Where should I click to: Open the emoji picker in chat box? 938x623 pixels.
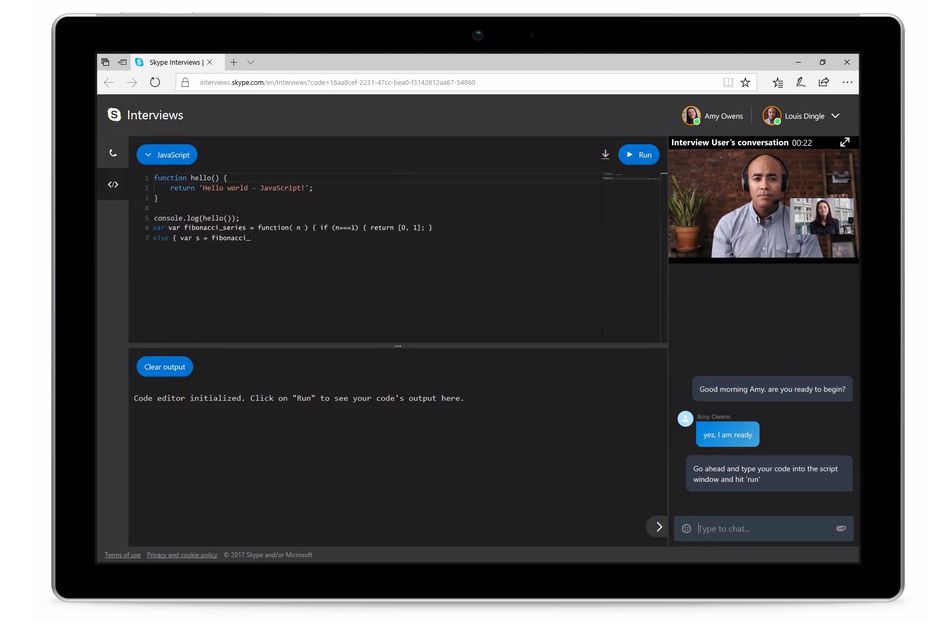pos(686,528)
